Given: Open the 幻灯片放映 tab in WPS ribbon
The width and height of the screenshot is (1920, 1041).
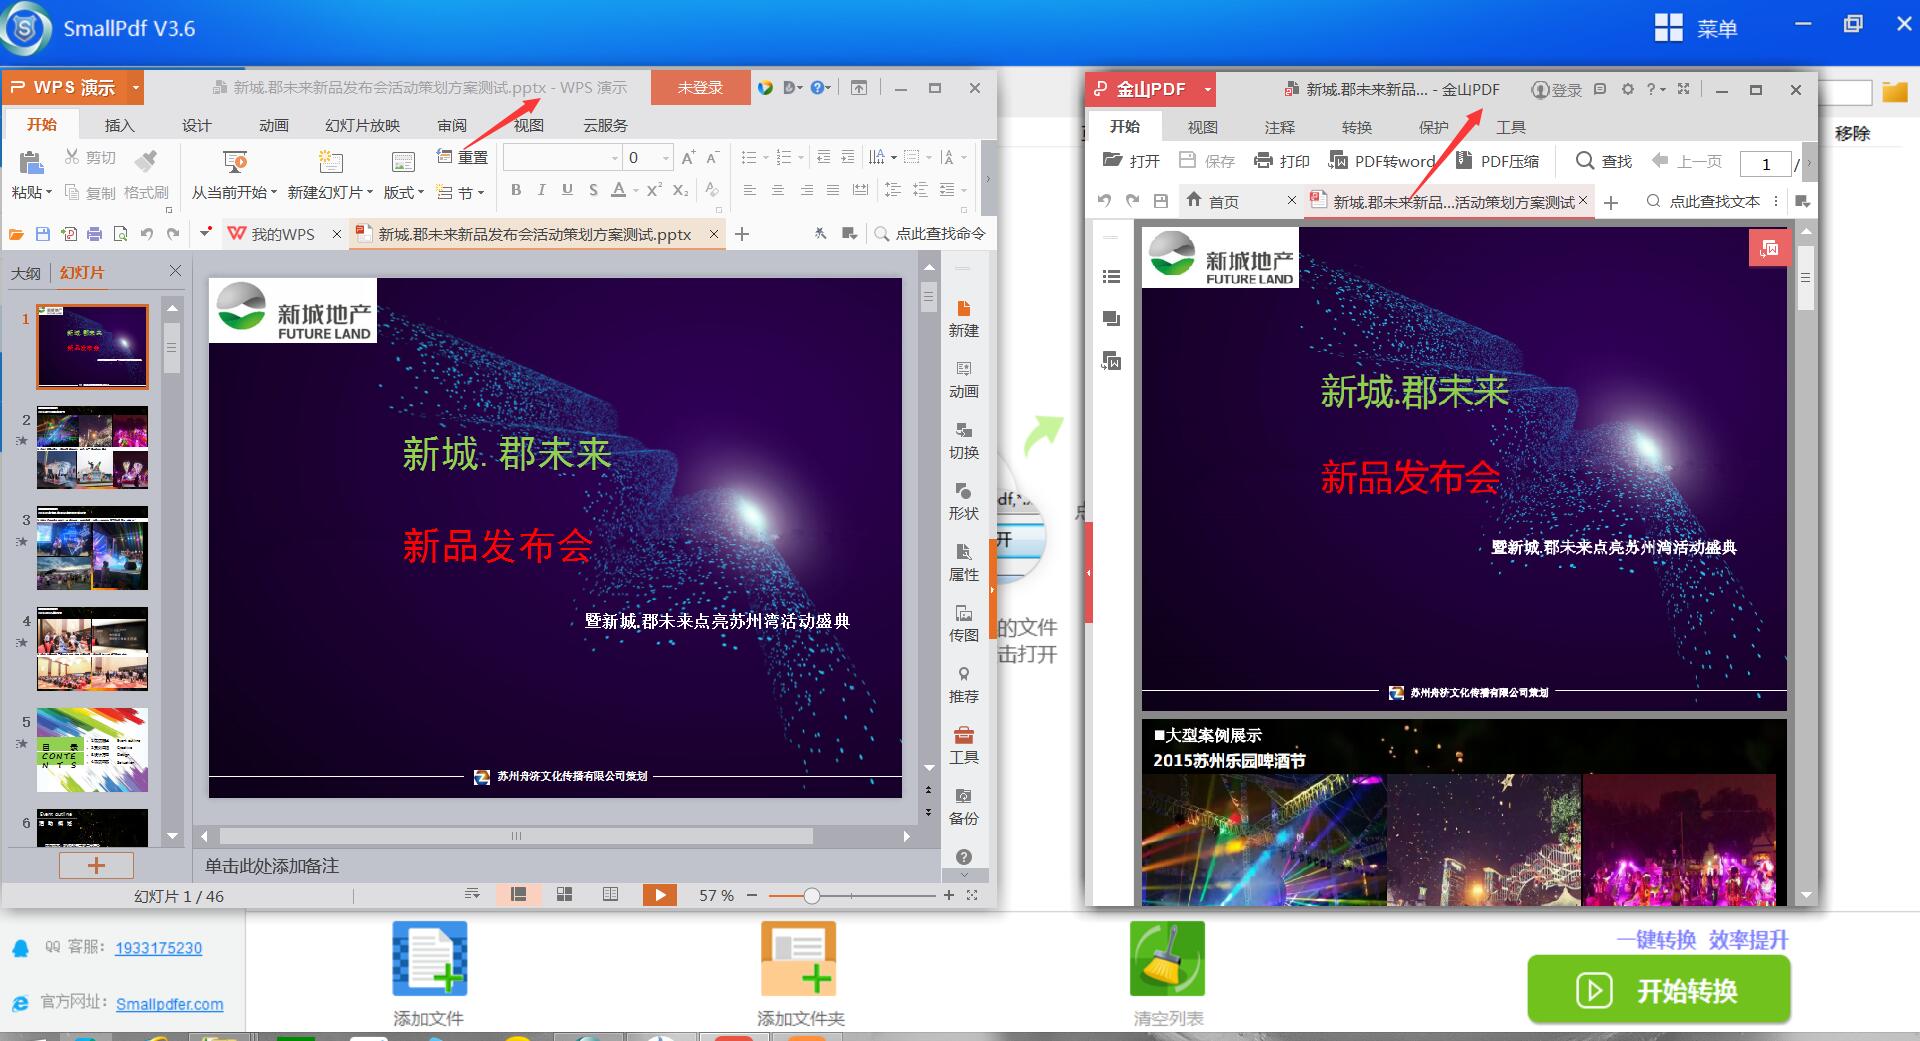Looking at the screenshot, I should 363,125.
